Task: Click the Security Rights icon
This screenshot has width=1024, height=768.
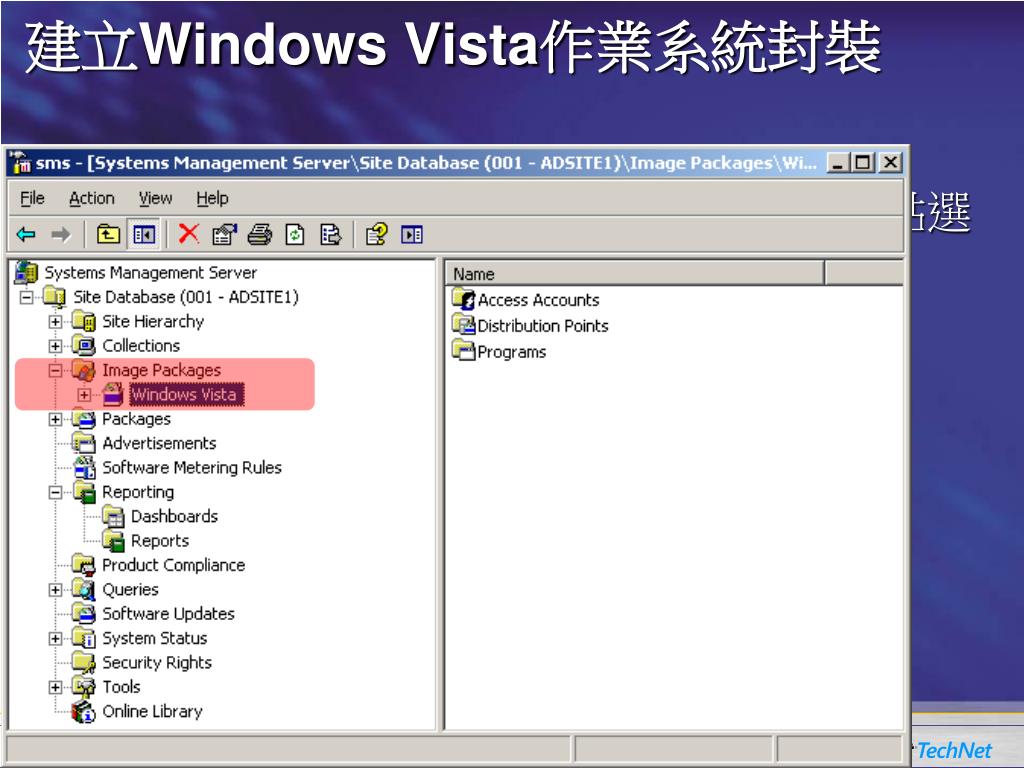Action: 84,662
